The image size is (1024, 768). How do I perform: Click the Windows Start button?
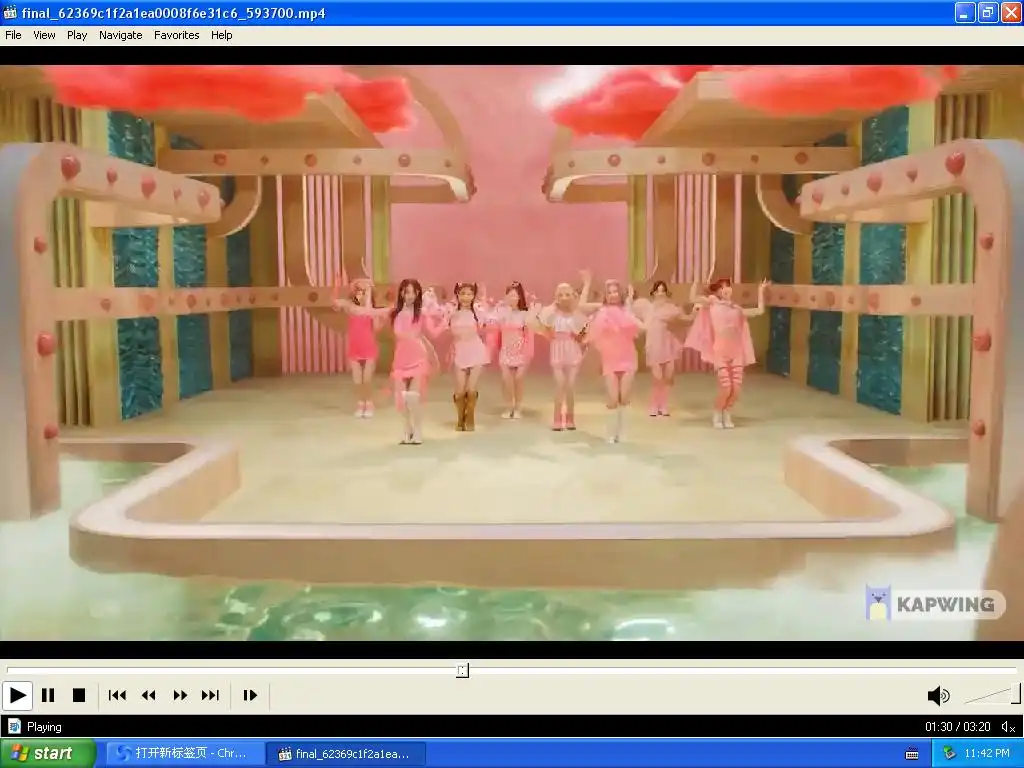pos(48,754)
